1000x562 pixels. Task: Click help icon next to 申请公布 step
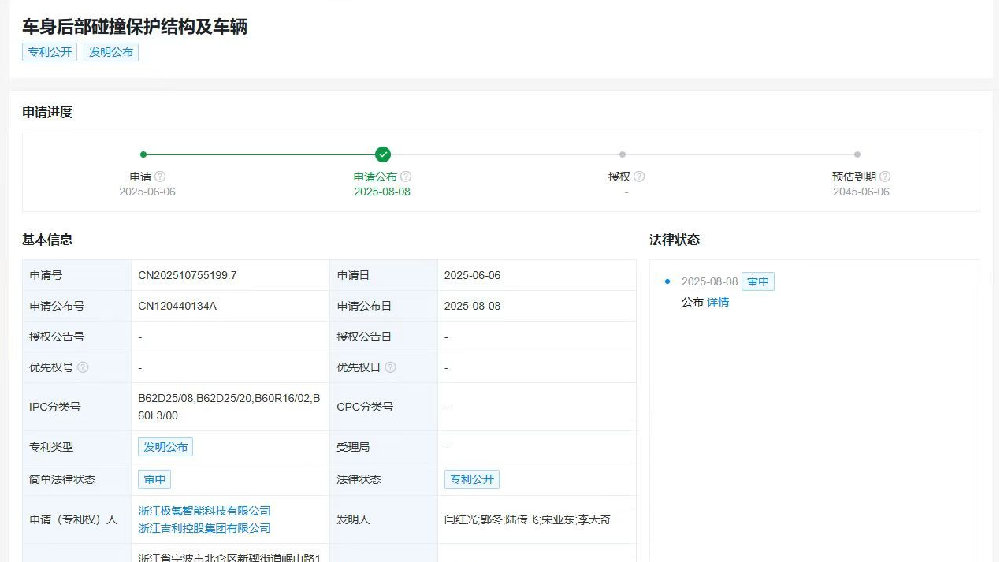pos(406,177)
